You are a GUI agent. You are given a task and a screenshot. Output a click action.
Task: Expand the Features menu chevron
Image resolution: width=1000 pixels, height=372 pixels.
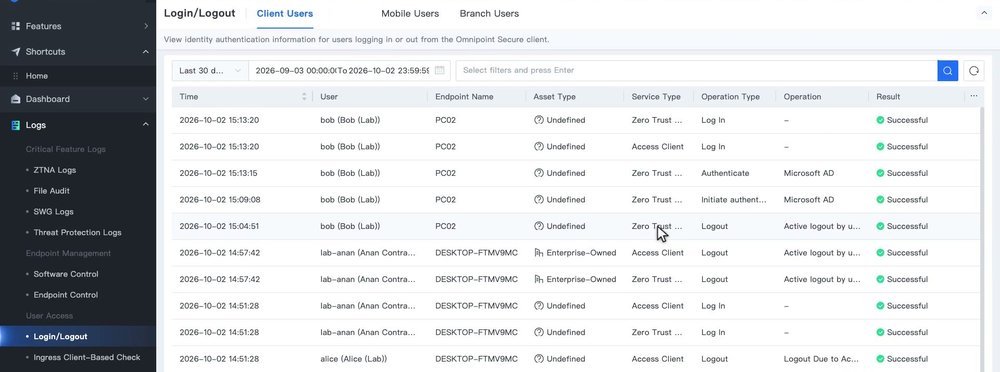145,26
